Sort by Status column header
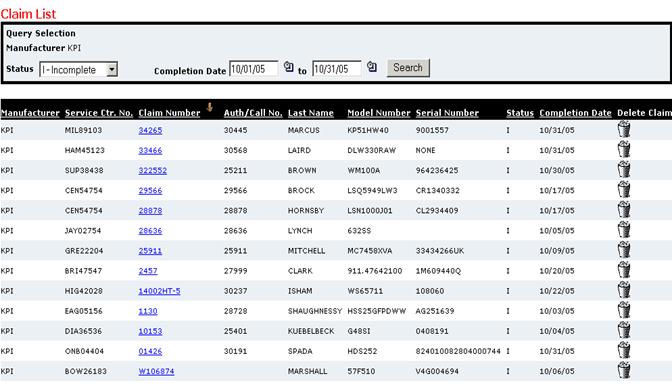 [520, 113]
